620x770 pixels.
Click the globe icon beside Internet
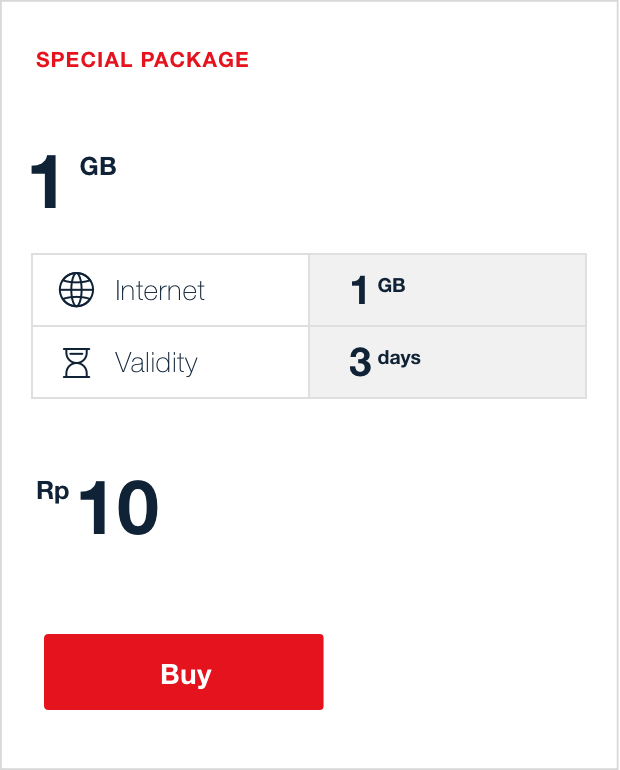point(76,290)
